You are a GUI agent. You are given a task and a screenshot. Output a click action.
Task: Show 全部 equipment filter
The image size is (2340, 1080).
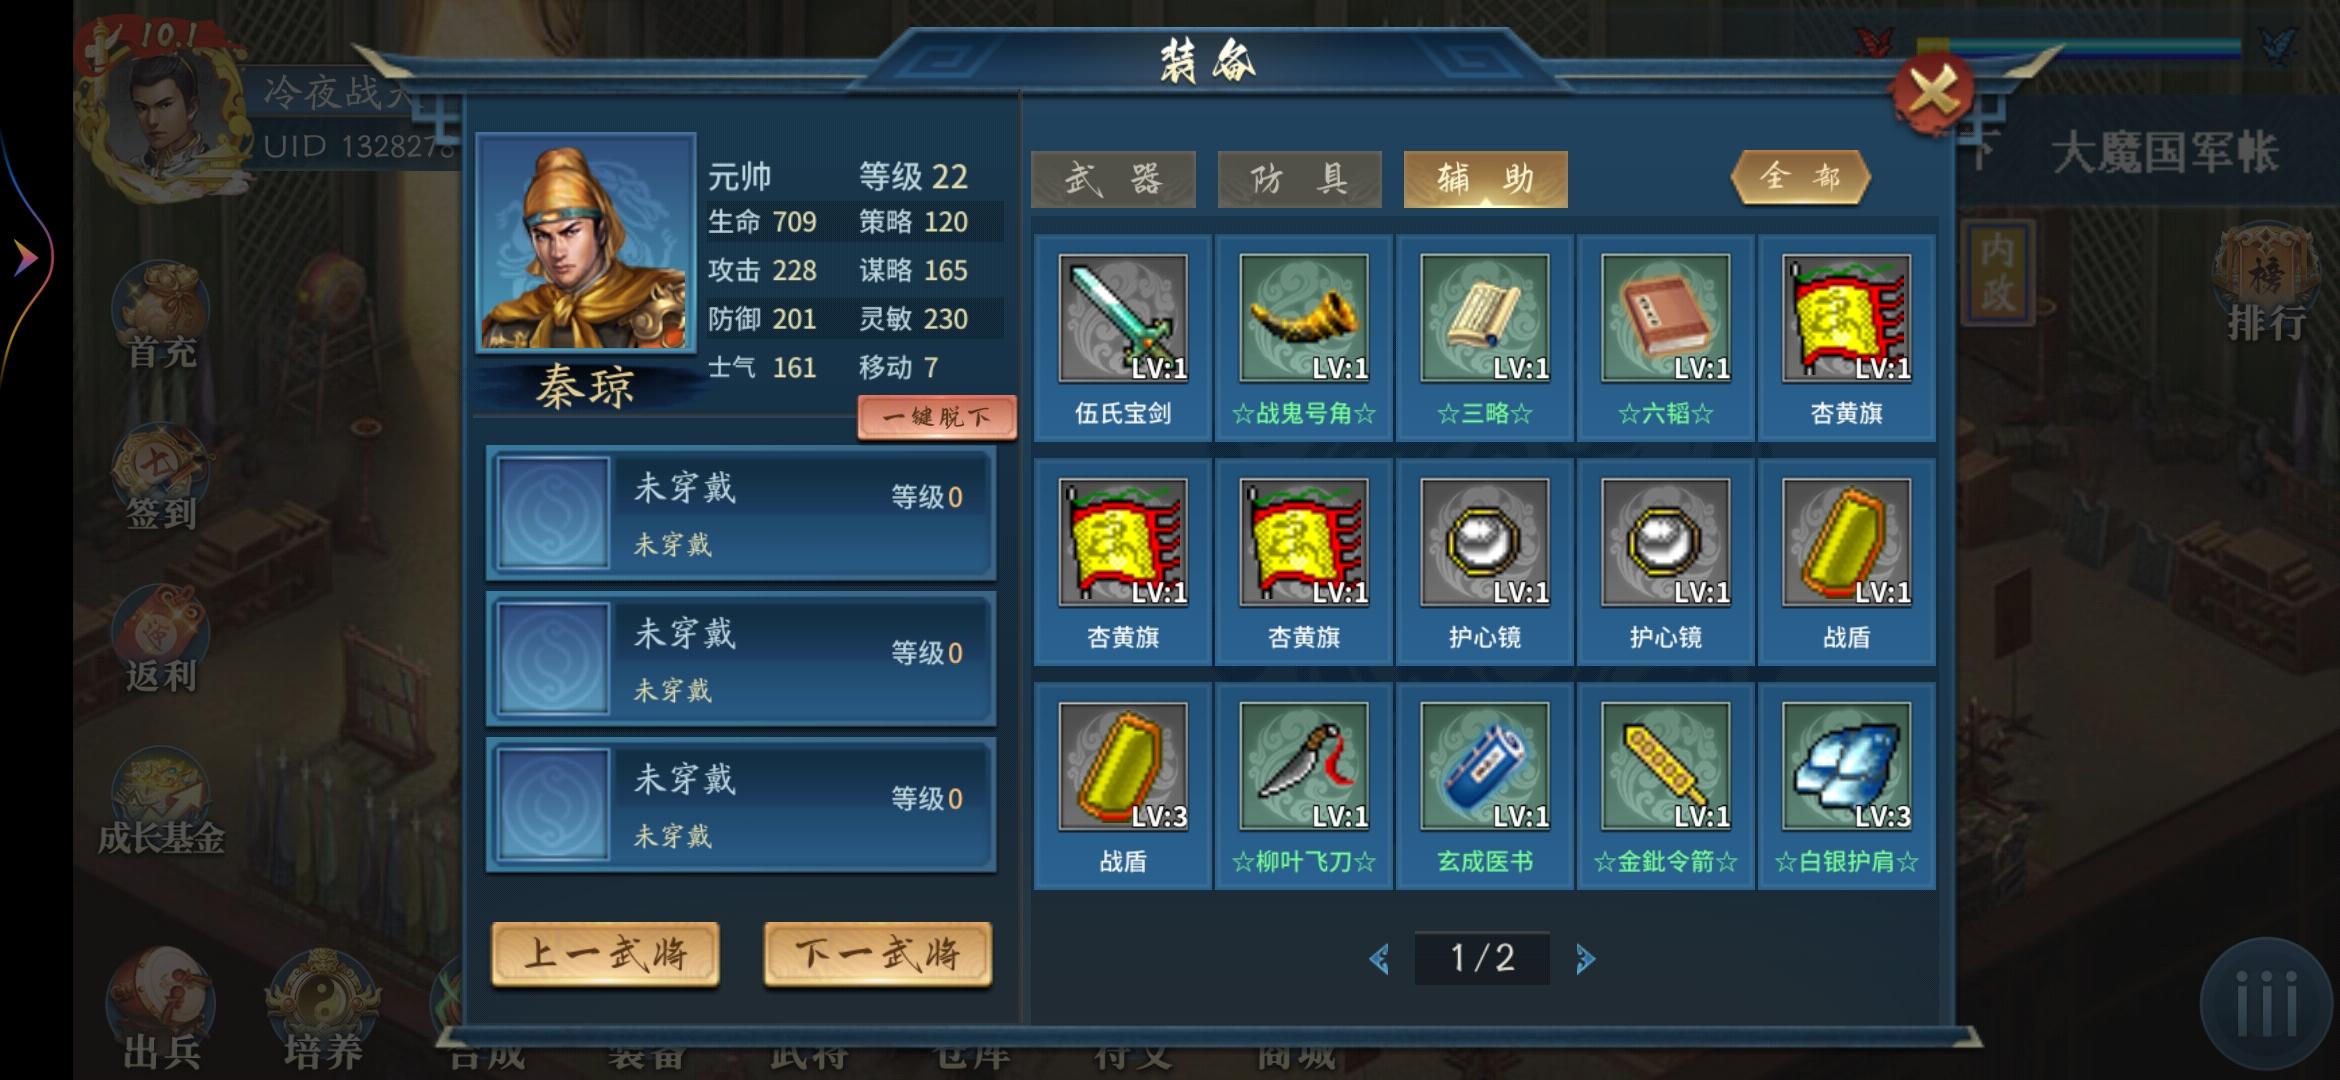tap(1800, 178)
